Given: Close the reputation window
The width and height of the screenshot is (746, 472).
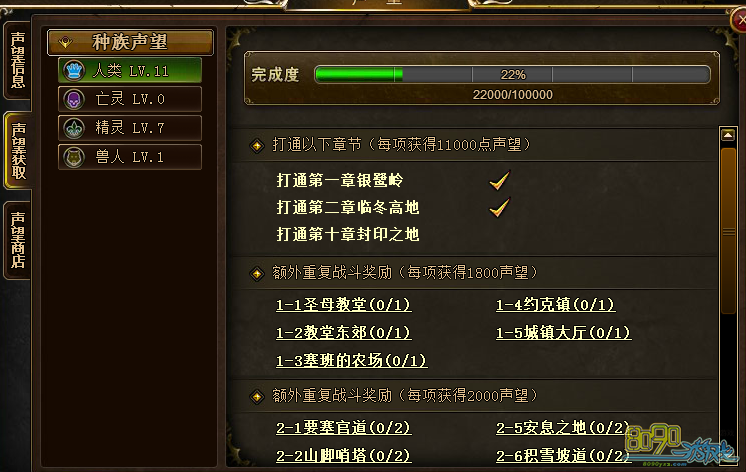Looking at the screenshot, I should tap(739, 19).
